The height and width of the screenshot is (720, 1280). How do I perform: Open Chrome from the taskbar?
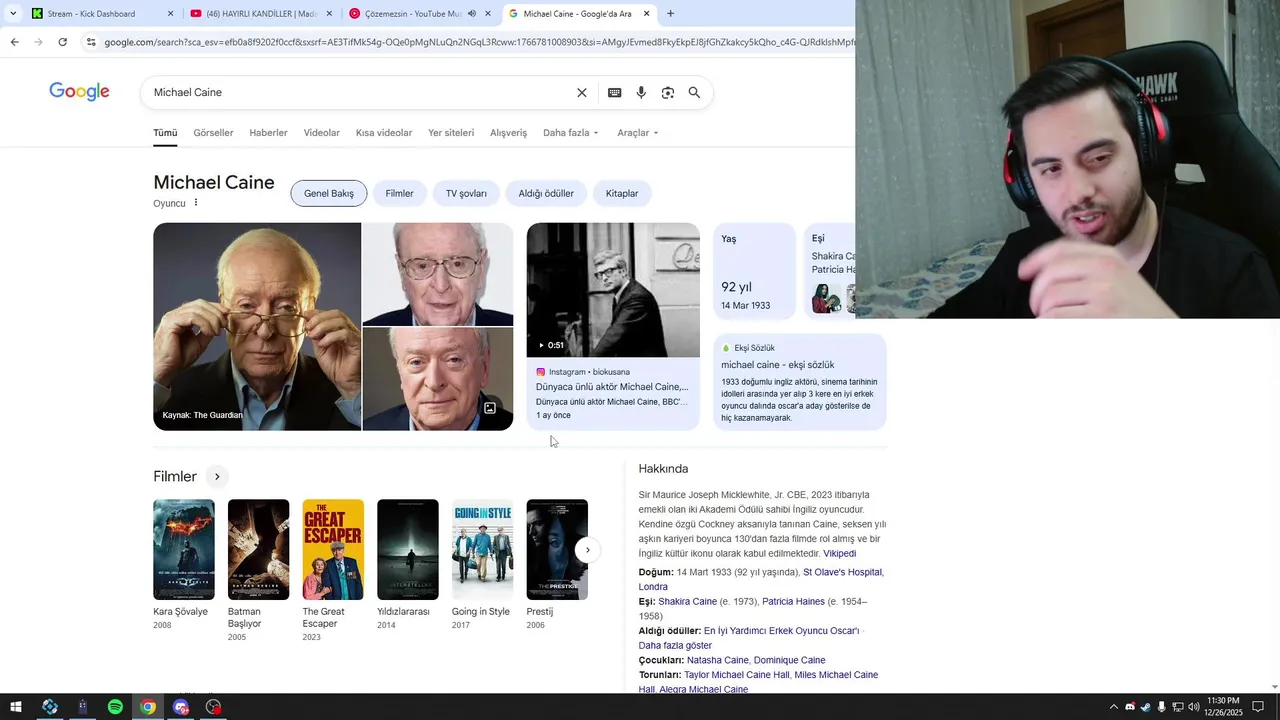click(x=148, y=707)
